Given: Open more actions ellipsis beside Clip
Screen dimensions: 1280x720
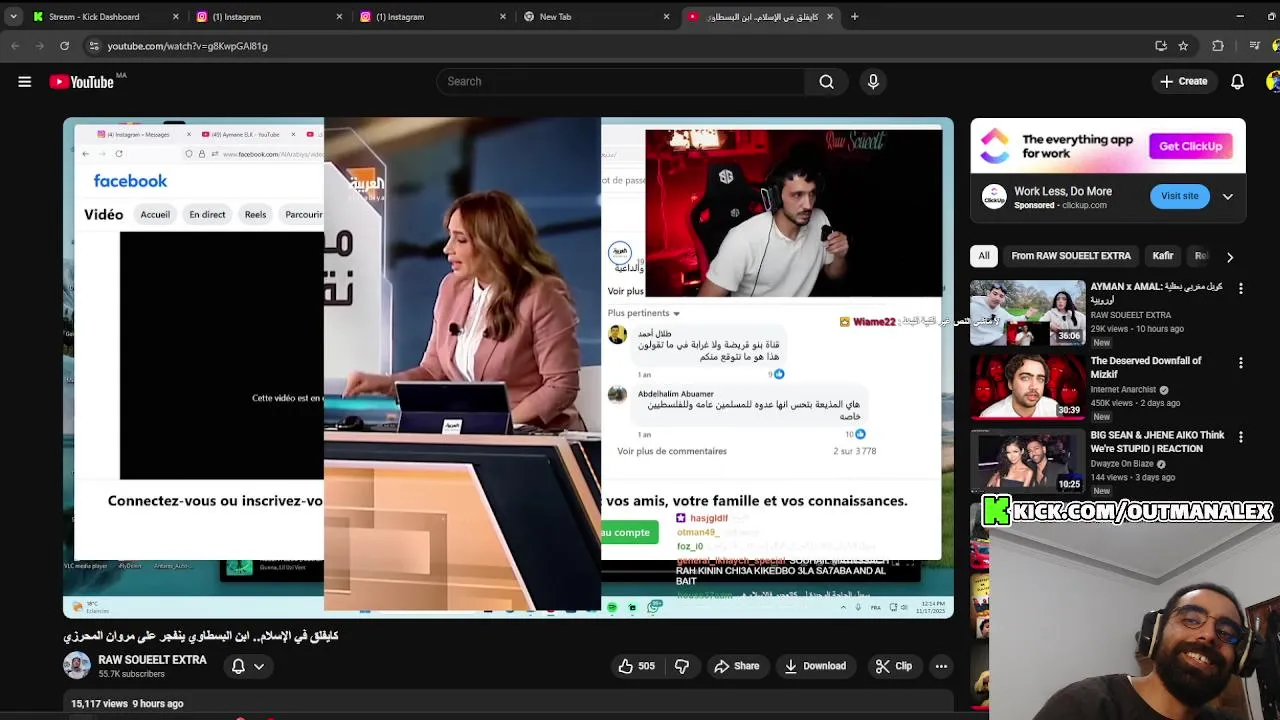Looking at the screenshot, I should click(941, 666).
